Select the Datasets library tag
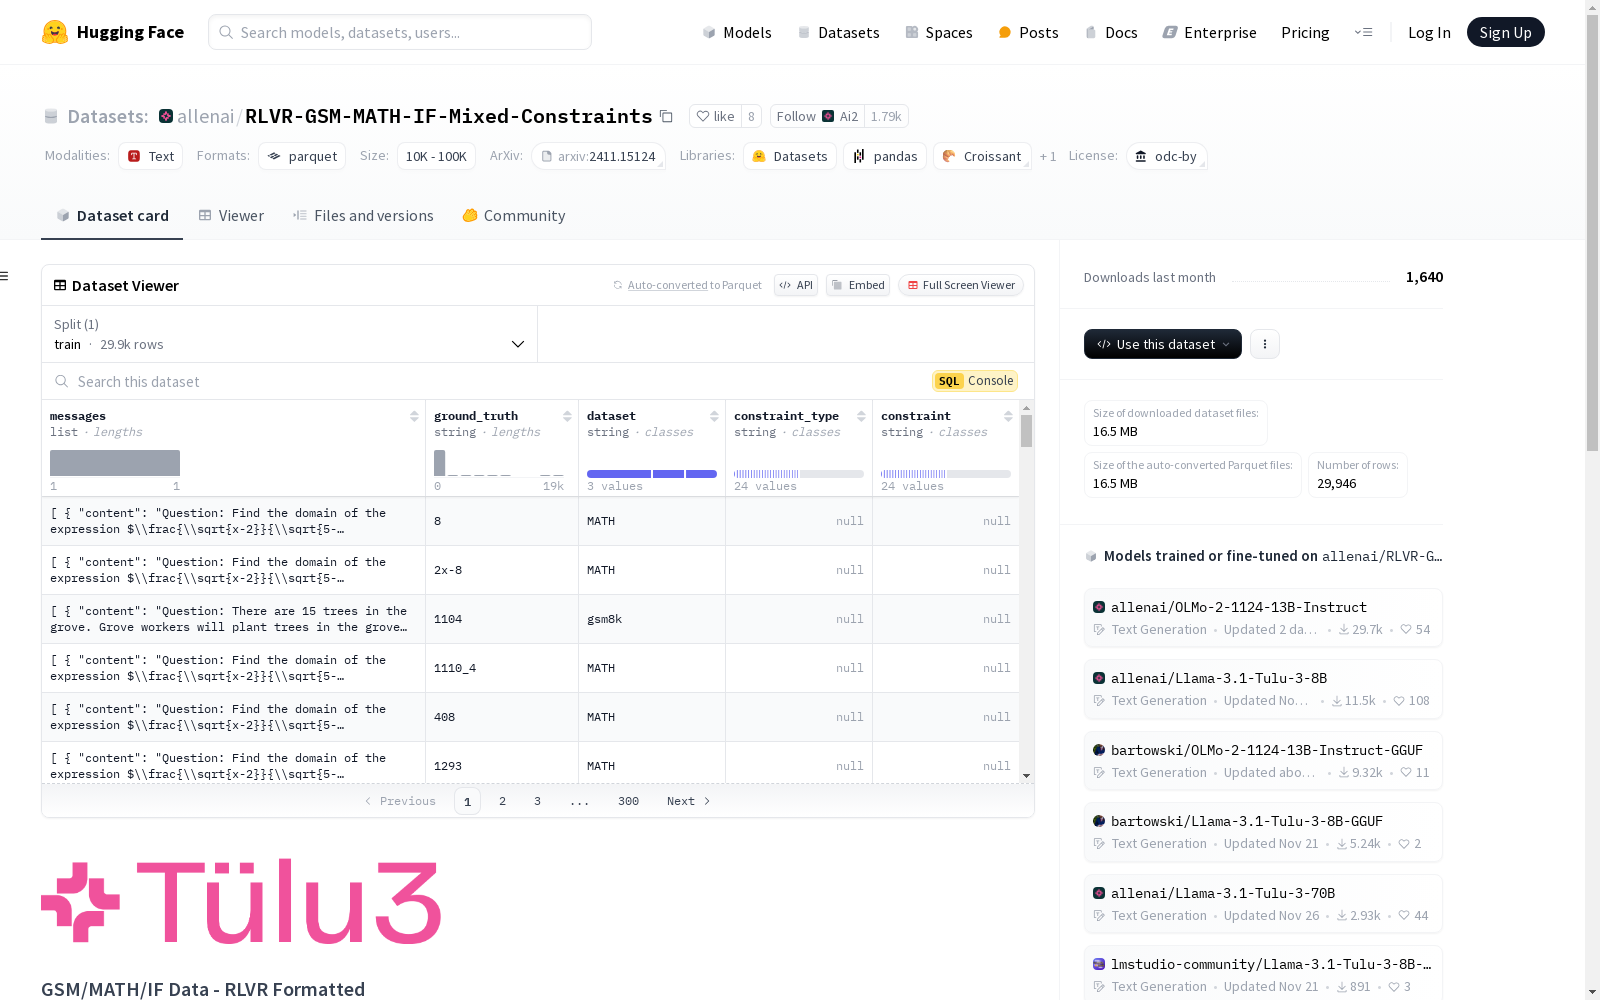The width and height of the screenshot is (1600, 1000). [x=790, y=156]
